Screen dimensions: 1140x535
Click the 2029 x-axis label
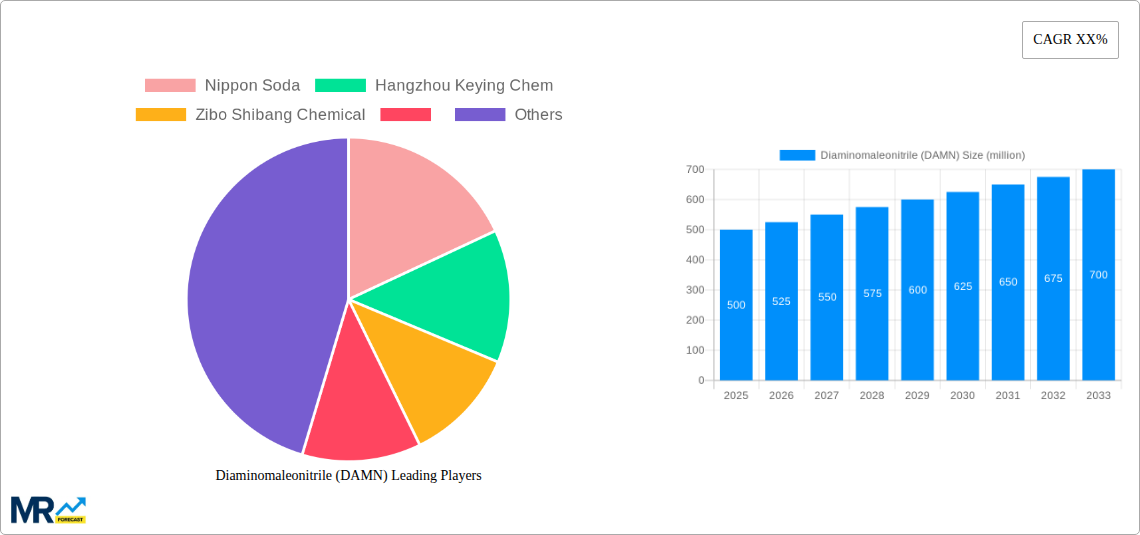pos(918,395)
